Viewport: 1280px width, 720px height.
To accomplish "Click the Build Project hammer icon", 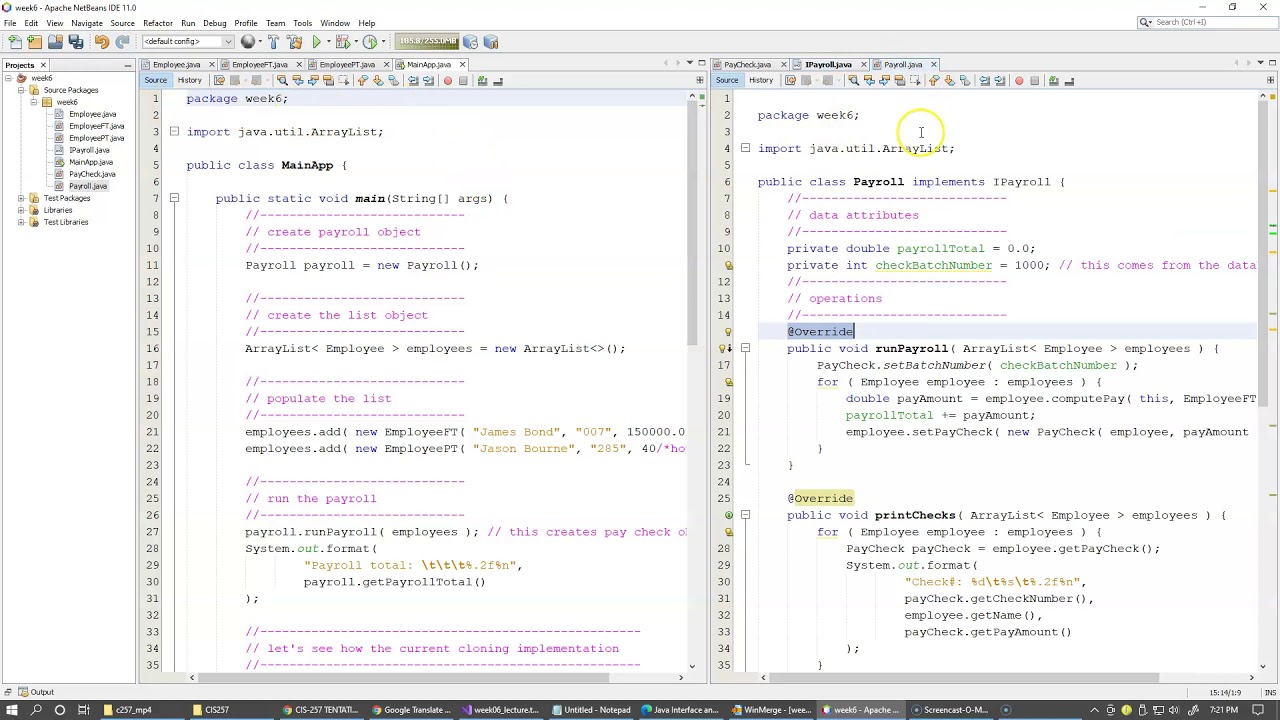I will 273,42.
